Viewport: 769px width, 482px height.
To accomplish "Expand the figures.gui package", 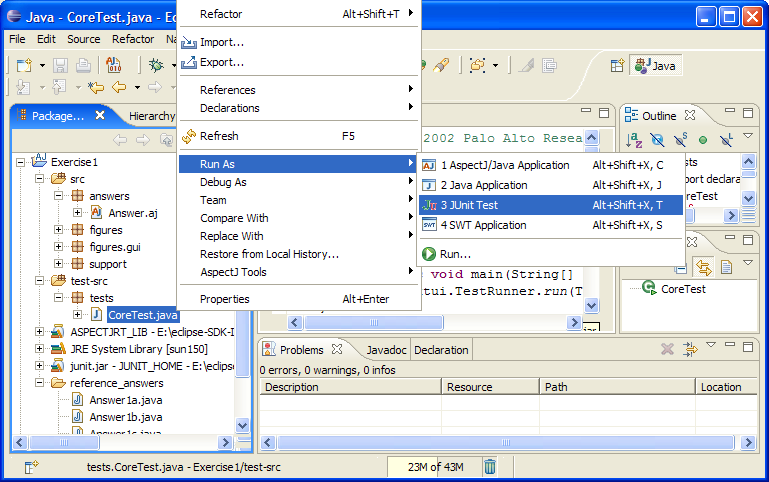I will tap(58, 247).
